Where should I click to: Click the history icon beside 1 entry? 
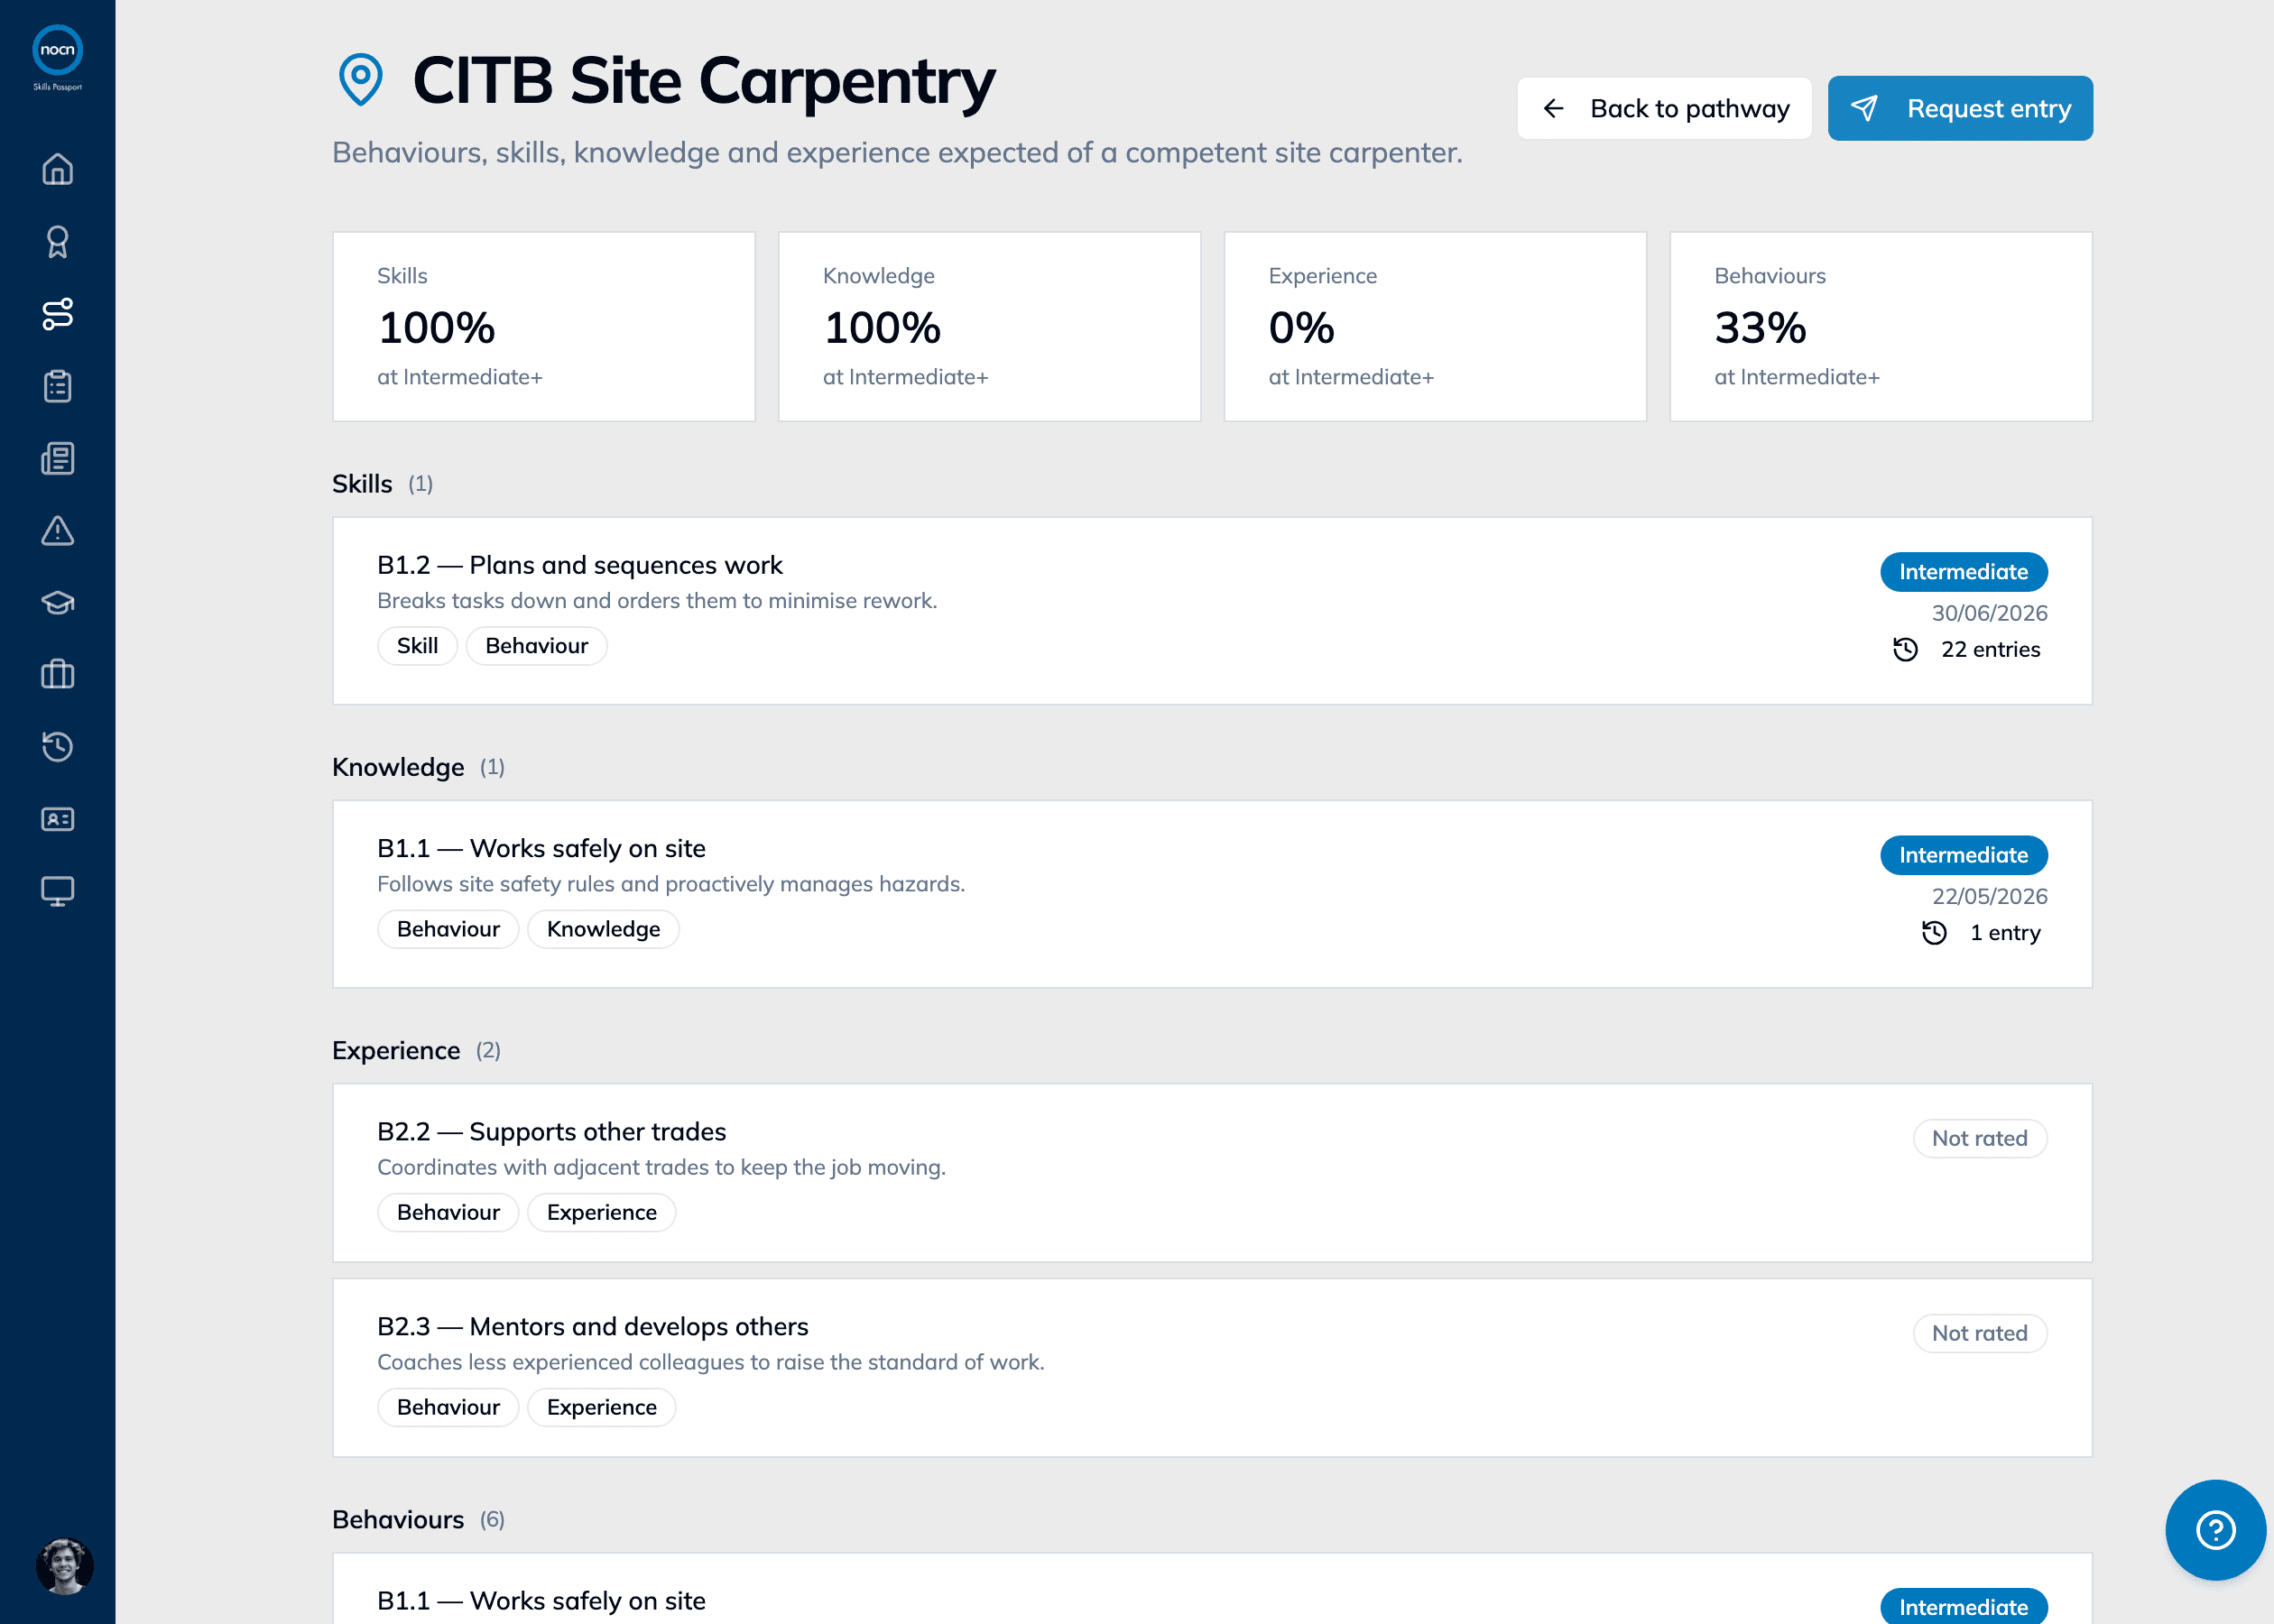click(1934, 932)
